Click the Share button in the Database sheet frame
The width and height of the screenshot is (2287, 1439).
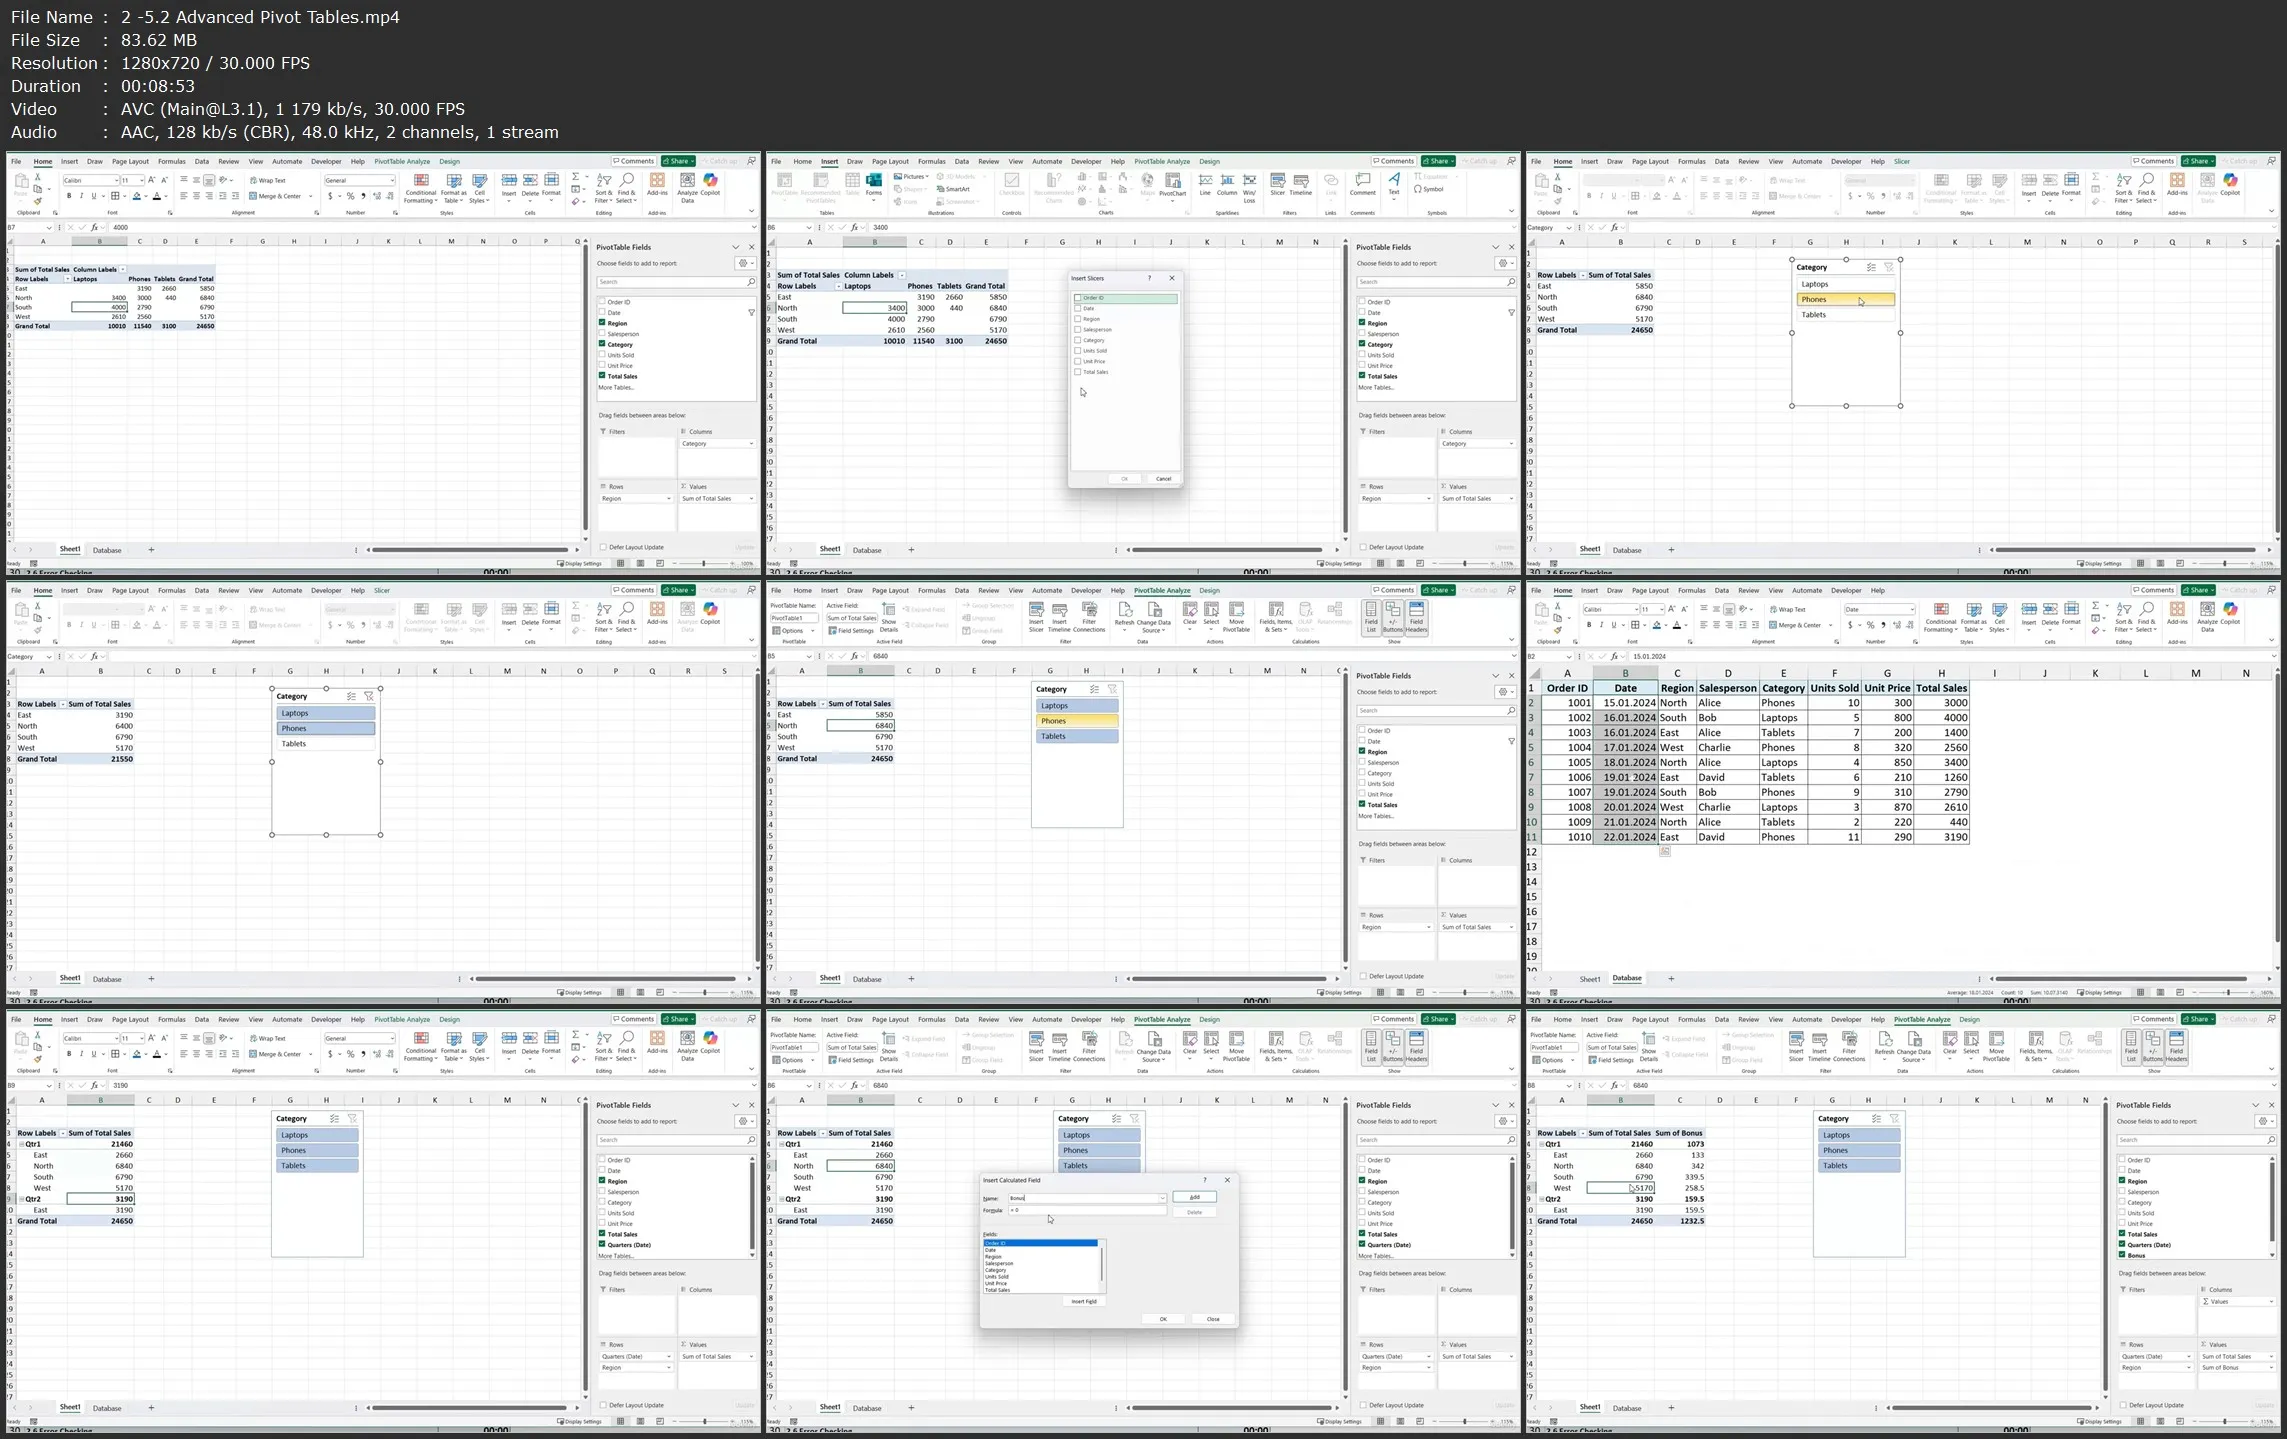2198,591
